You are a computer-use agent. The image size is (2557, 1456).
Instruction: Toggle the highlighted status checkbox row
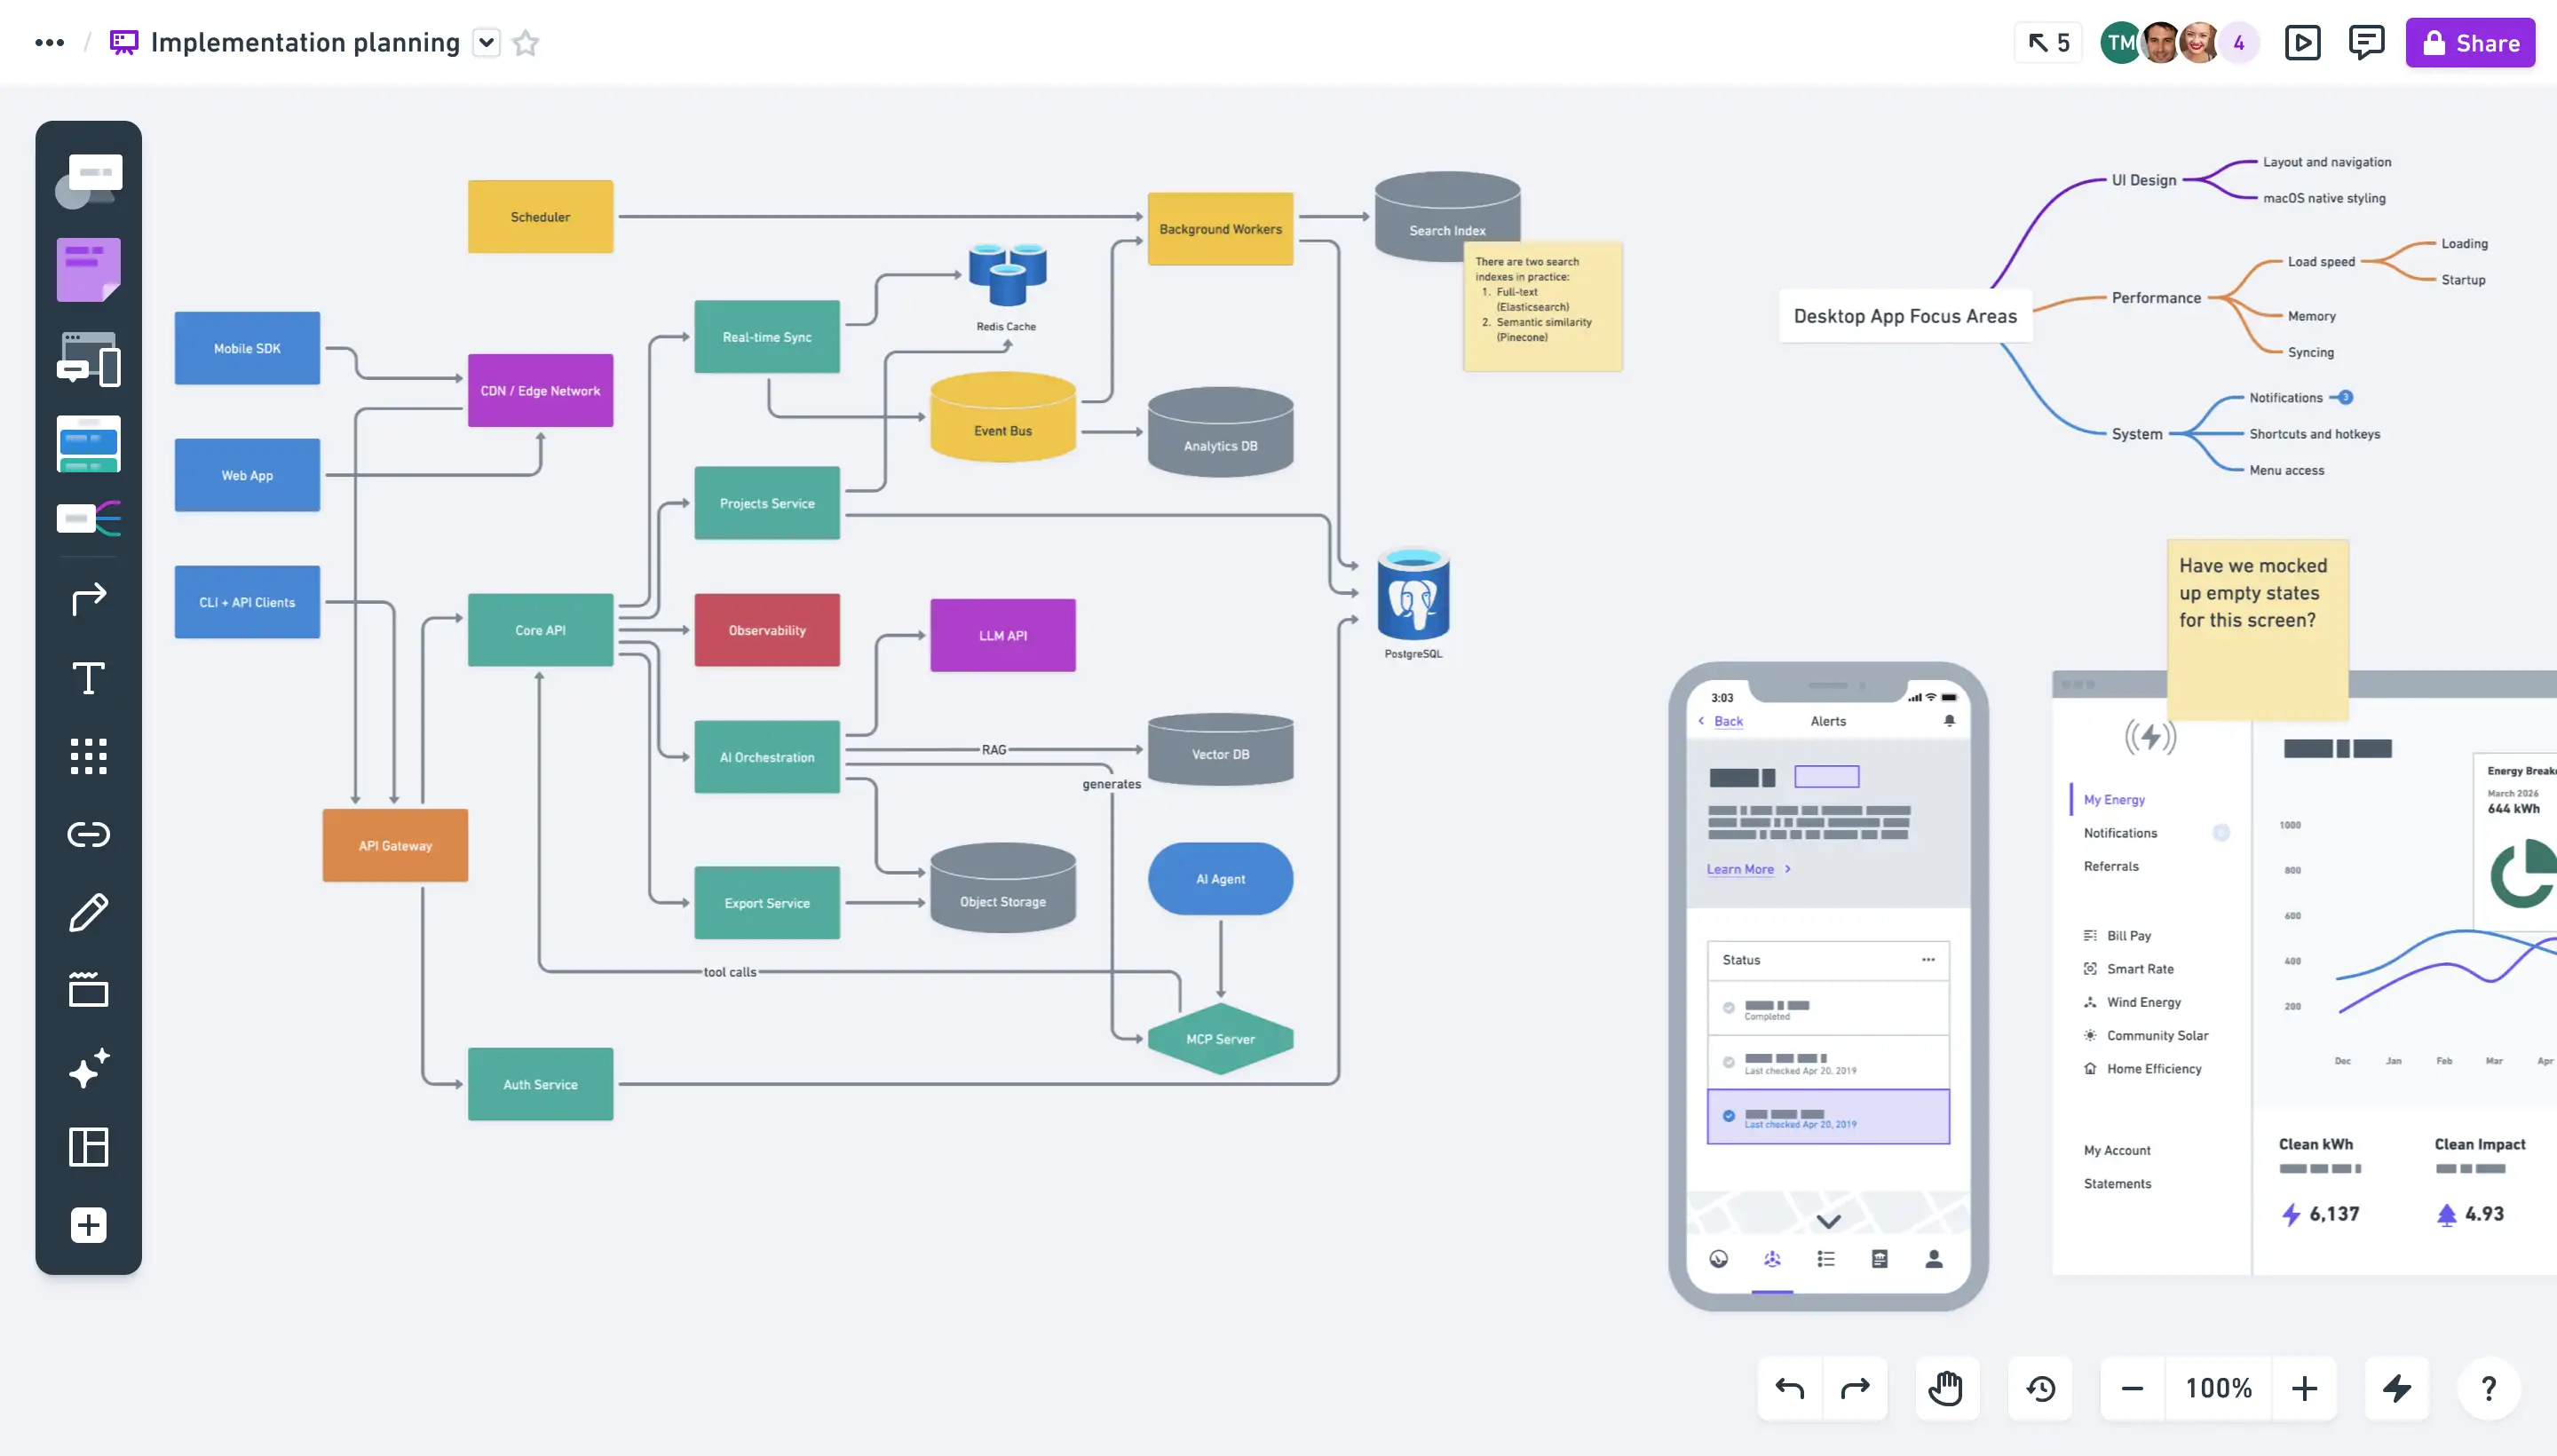click(1729, 1116)
